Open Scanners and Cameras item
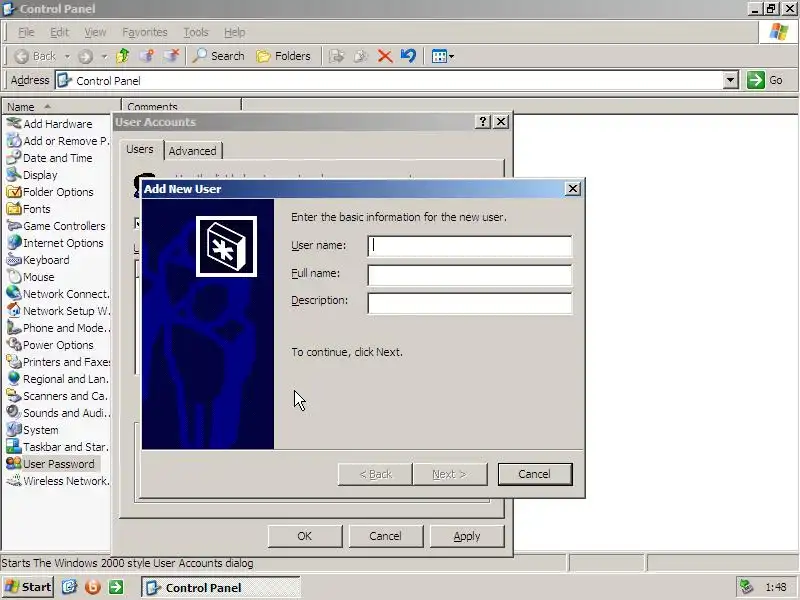This screenshot has width=800, height=600. pyautogui.click(x=57, y=396)
